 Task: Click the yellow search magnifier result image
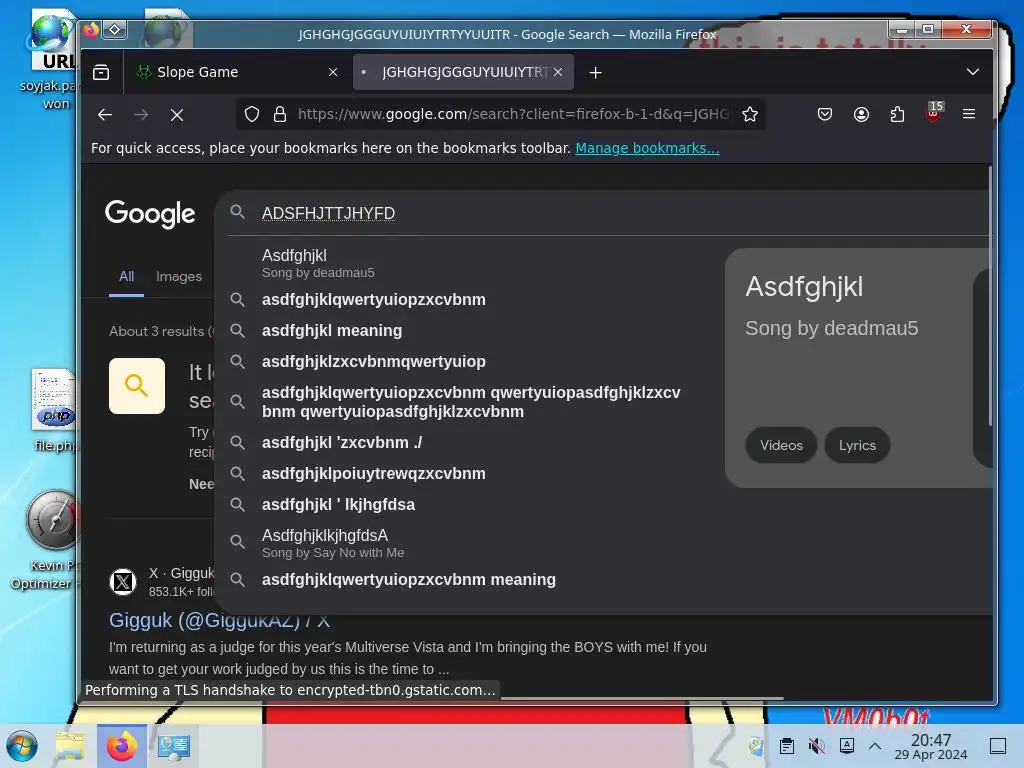pos(136,385)
